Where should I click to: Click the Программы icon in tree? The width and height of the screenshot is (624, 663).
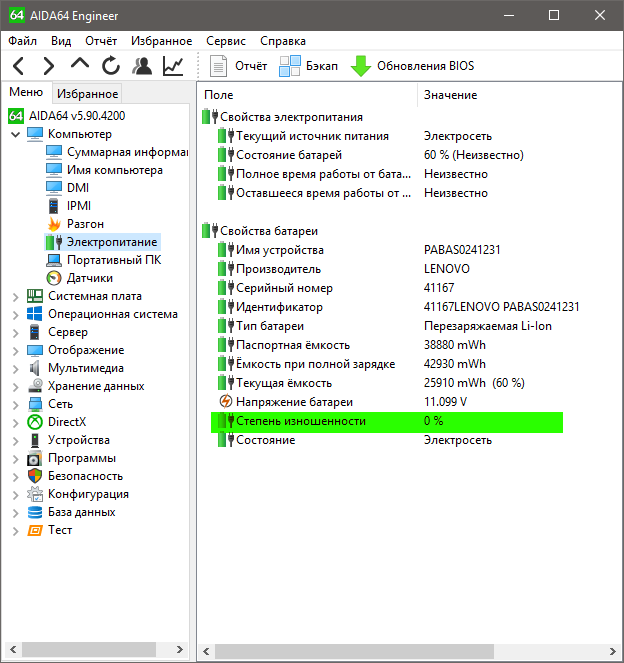(x=35, y=458)
